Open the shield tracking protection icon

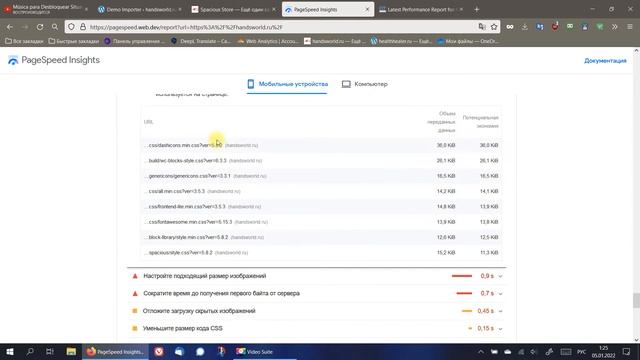(x=71, y=27)
